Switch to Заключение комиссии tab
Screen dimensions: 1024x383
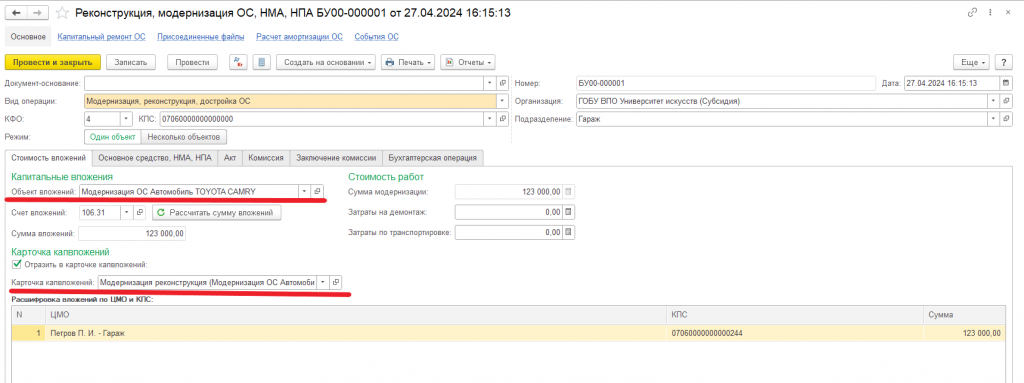click(336, 158)
